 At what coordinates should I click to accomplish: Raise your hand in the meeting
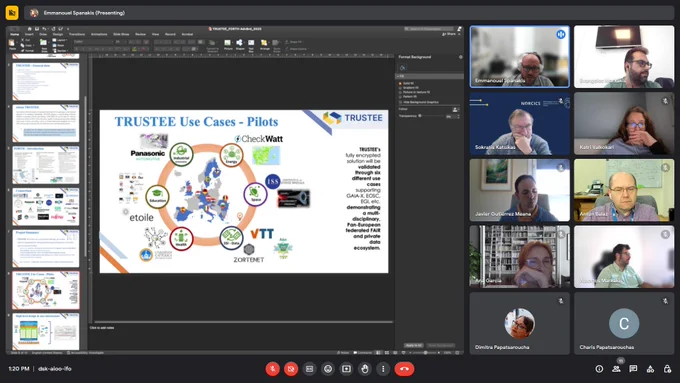[365, 369]
